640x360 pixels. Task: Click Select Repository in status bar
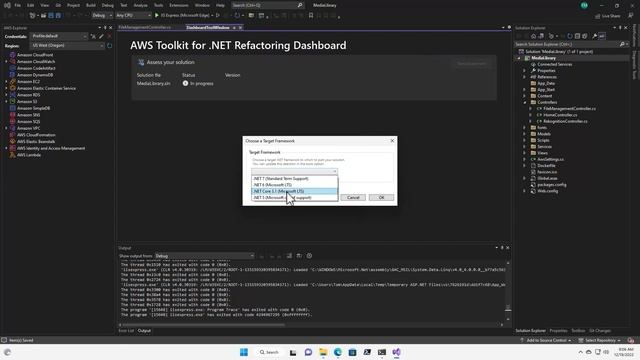pos(600,340)
